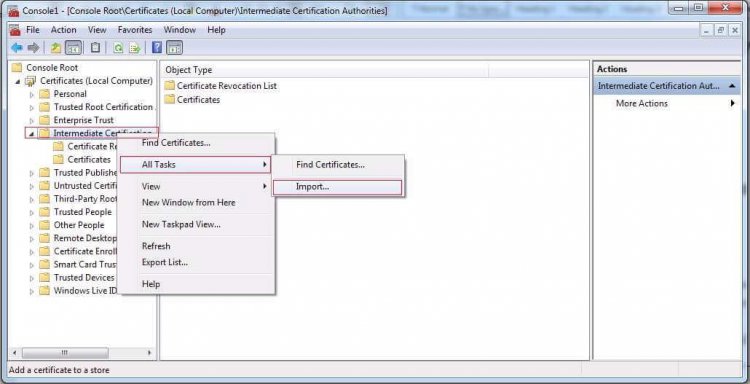This screenshot has height=384, width=750.
Task: Choose New Taskpad View...
Action: tap(197, 224)
